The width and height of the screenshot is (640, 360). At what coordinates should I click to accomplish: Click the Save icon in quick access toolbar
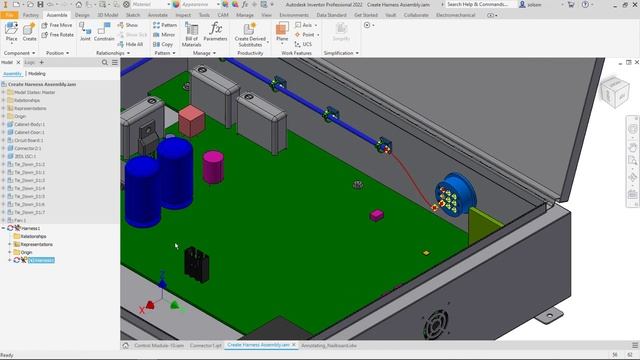(x=40, y=4)
